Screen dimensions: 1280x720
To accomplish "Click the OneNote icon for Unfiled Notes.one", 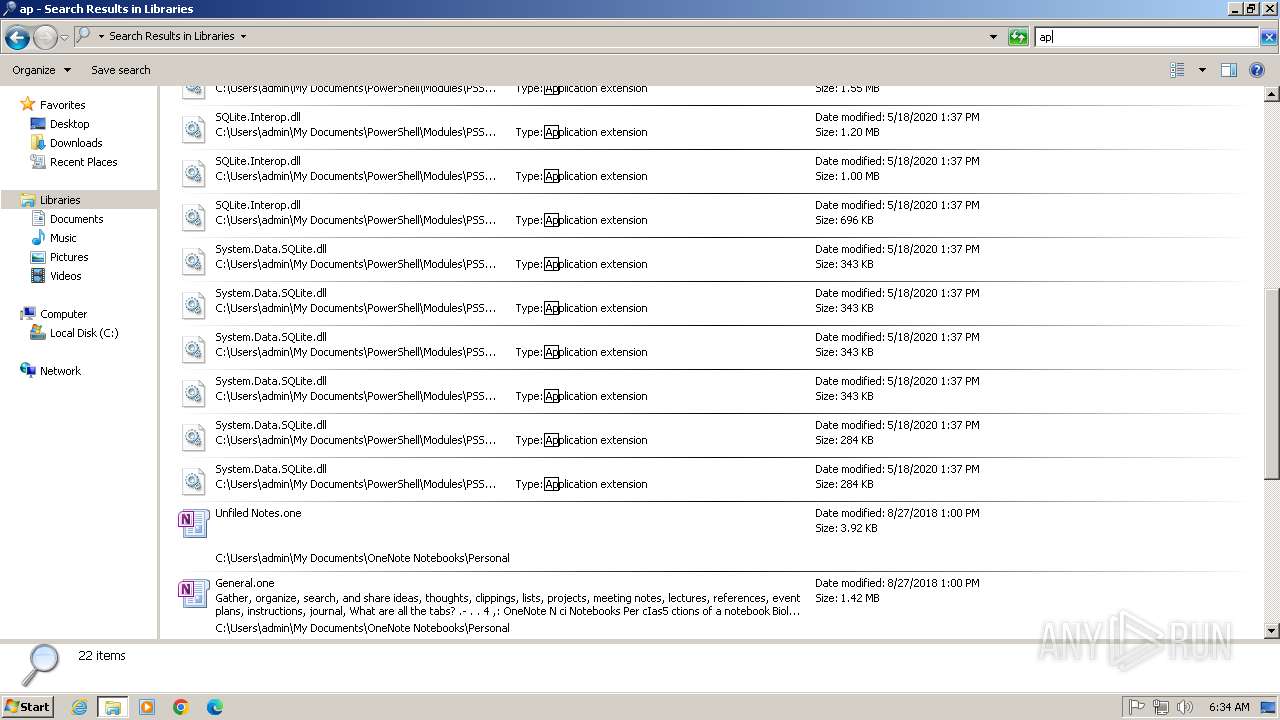I will (x=193, y=523).
